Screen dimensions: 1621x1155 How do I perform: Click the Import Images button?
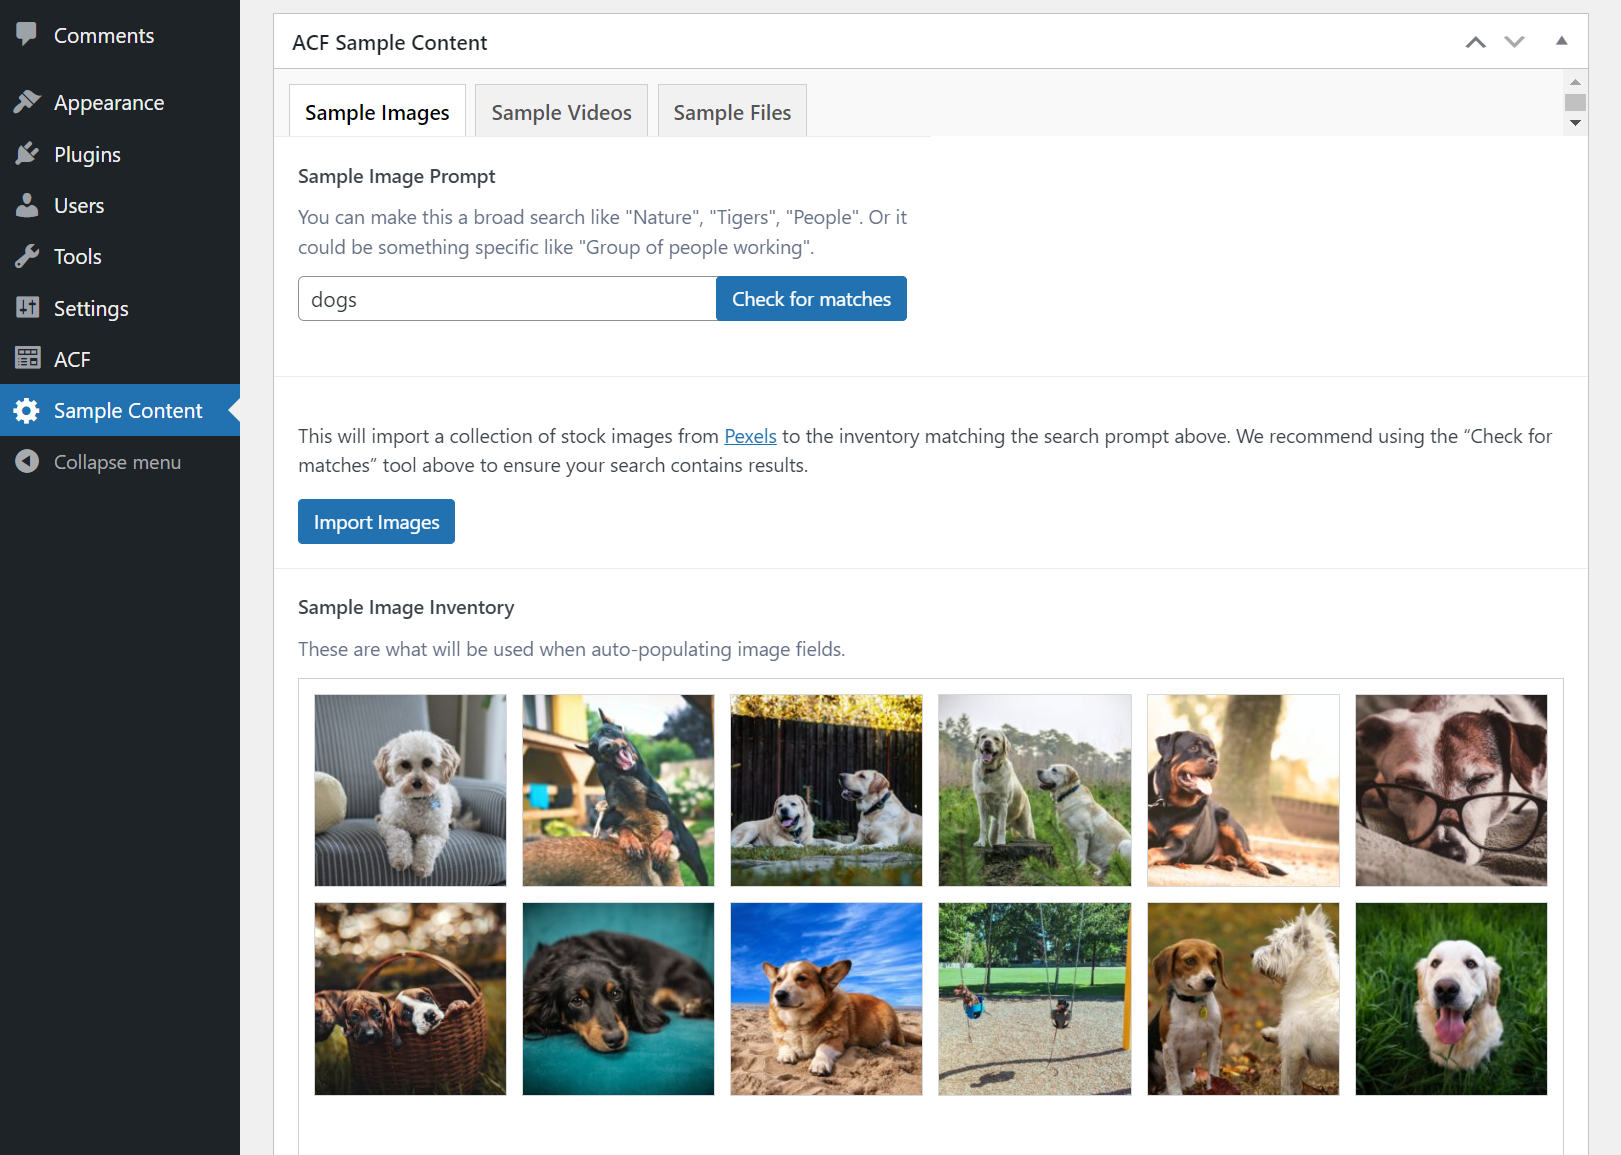[376, 522]
